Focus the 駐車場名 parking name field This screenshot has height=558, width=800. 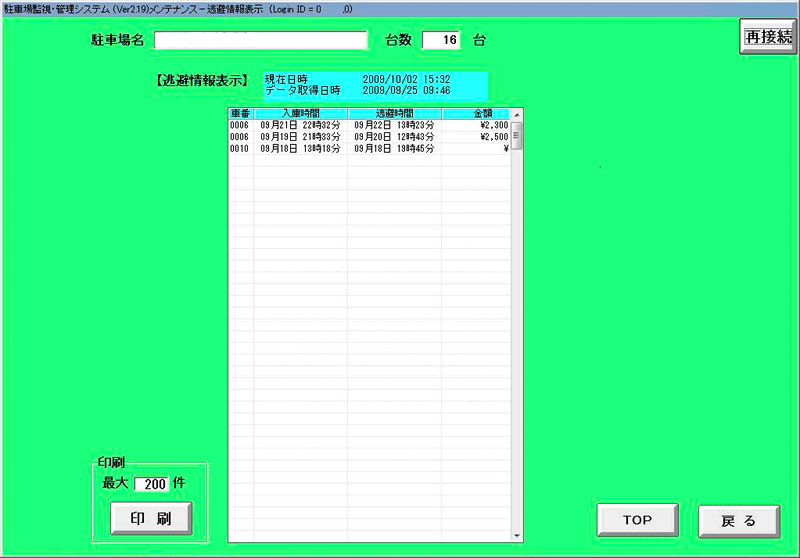[x=261, y=41]
